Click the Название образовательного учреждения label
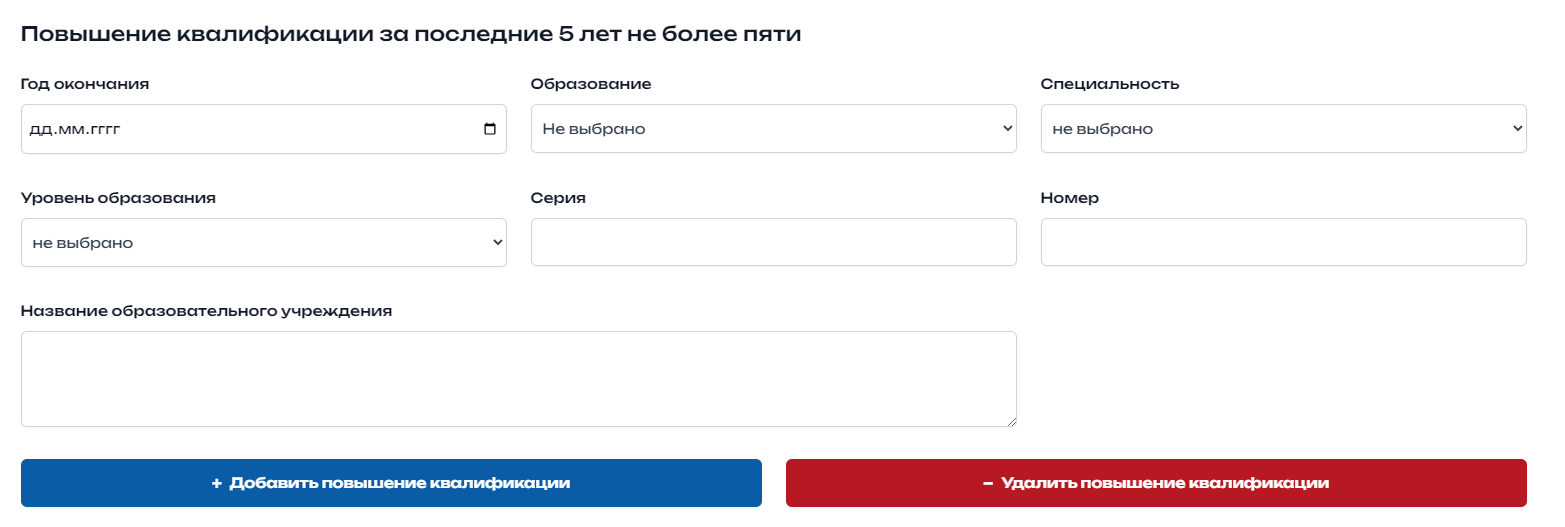This screenshot has width=1565, height=527. (x=206, y=311)
